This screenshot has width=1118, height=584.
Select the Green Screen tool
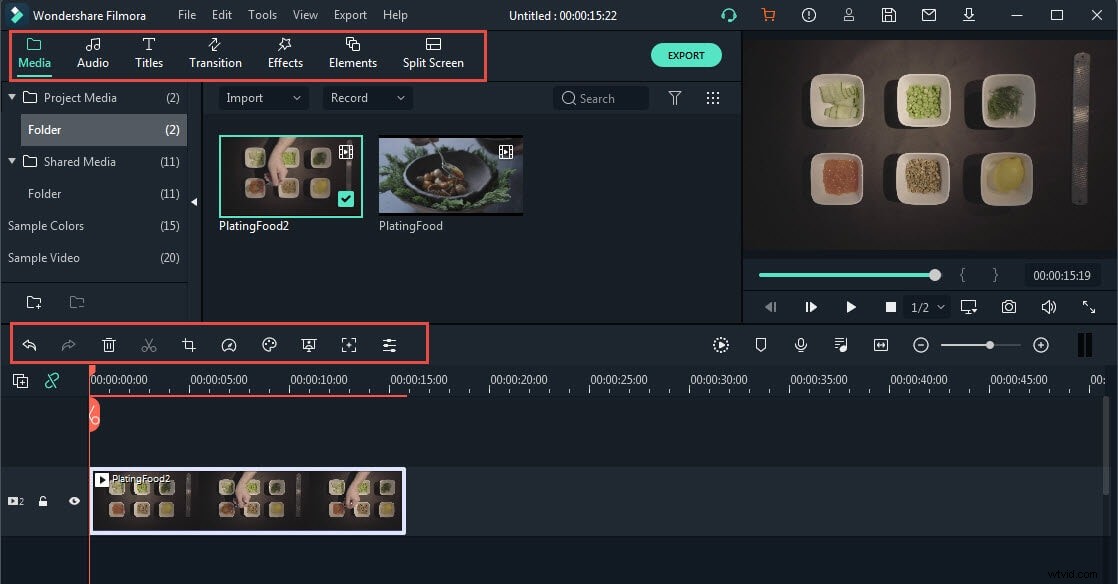(309, 345)
